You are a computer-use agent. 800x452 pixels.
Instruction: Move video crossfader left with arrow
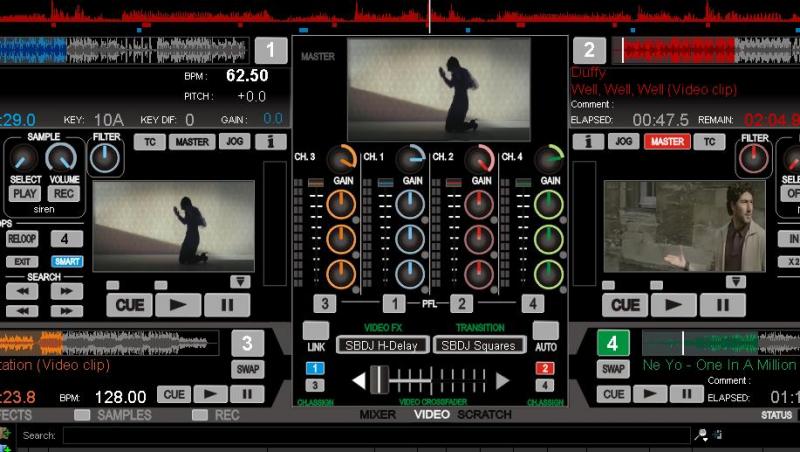tap(359, 381)
